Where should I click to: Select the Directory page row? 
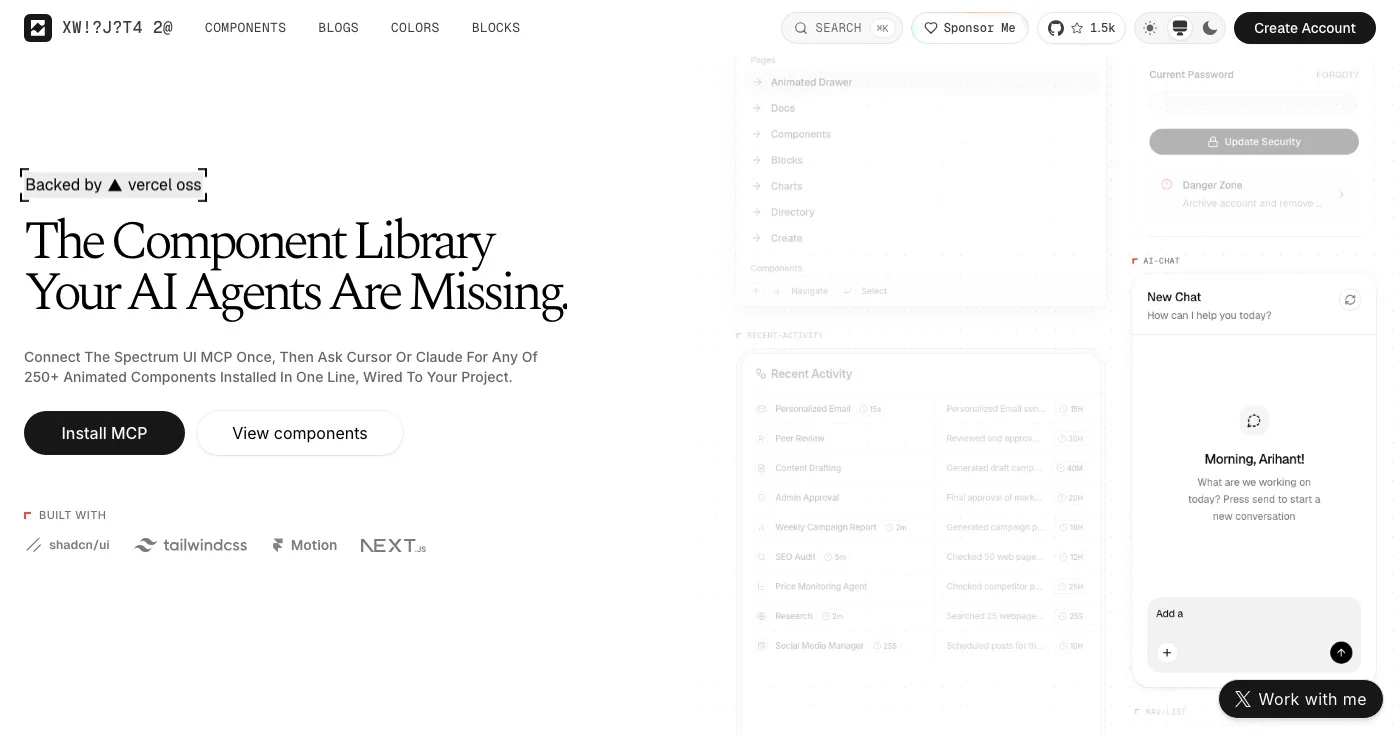[x=925, y=212]
